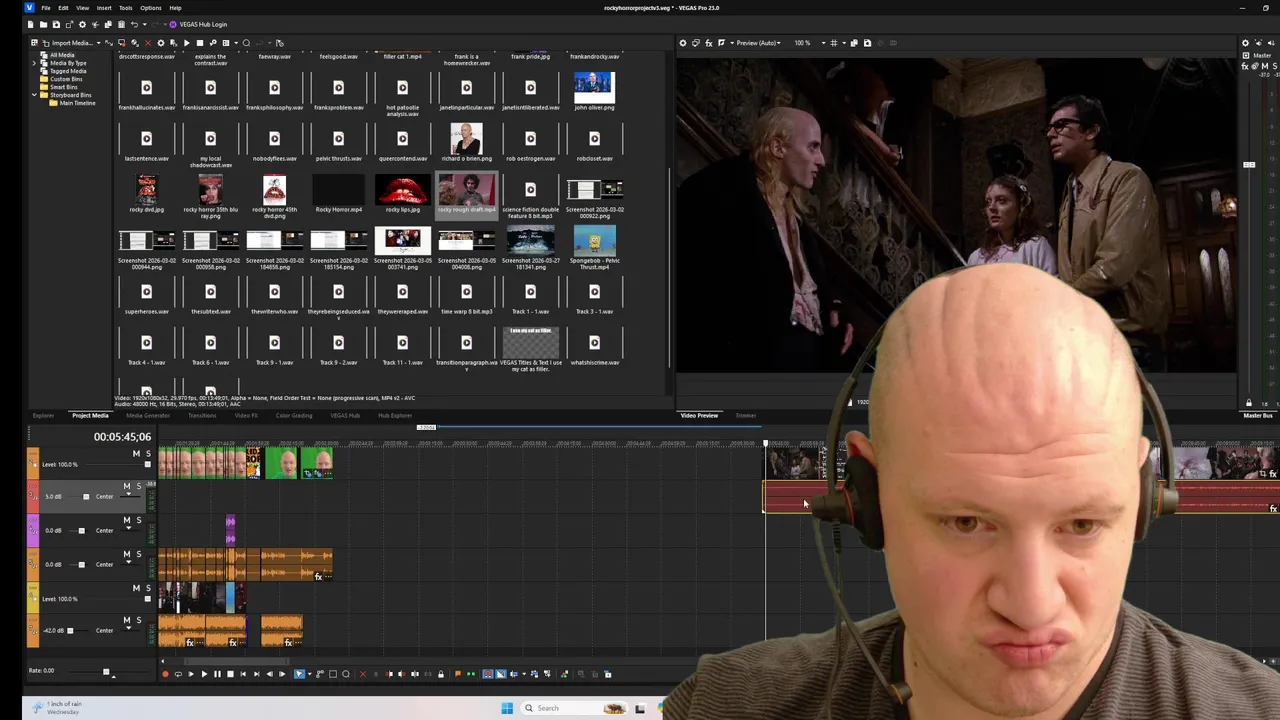Solo the audio track set to -42.0 dB

coord(139,620)
